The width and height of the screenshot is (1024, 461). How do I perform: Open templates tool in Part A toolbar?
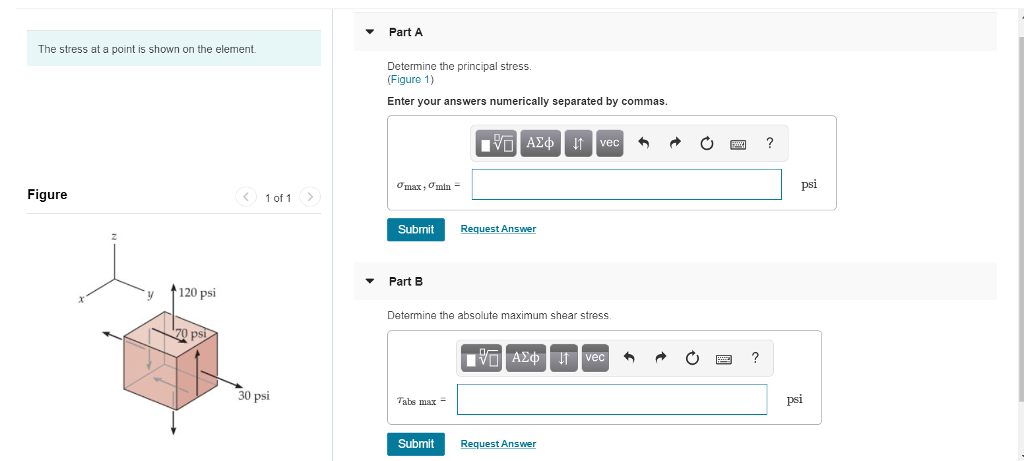[496, 143]
